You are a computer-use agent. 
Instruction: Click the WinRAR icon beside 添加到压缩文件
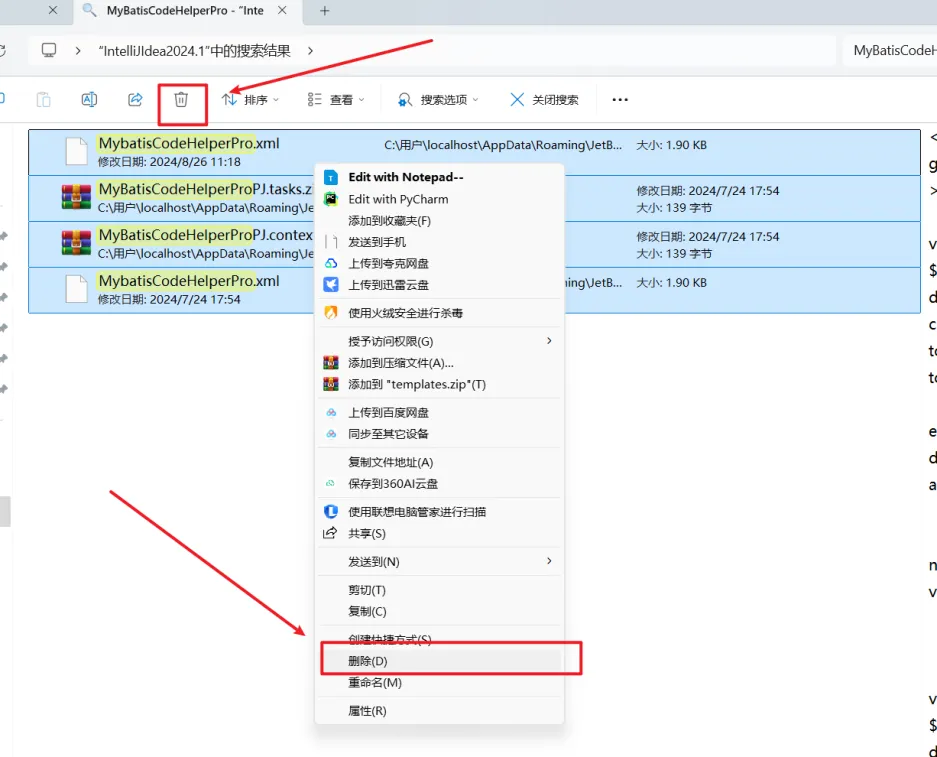click(330, 363)
